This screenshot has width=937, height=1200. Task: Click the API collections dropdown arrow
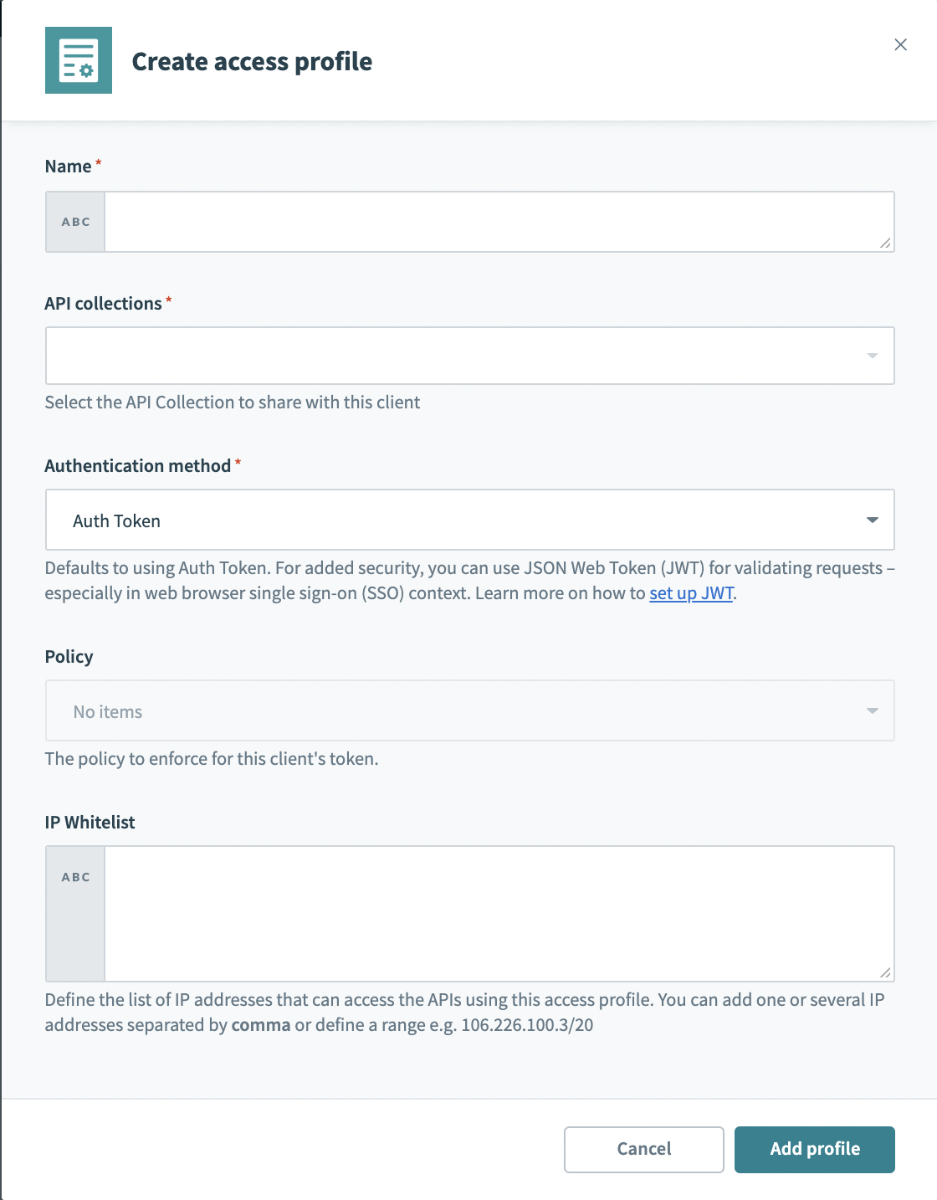[872, 356]
